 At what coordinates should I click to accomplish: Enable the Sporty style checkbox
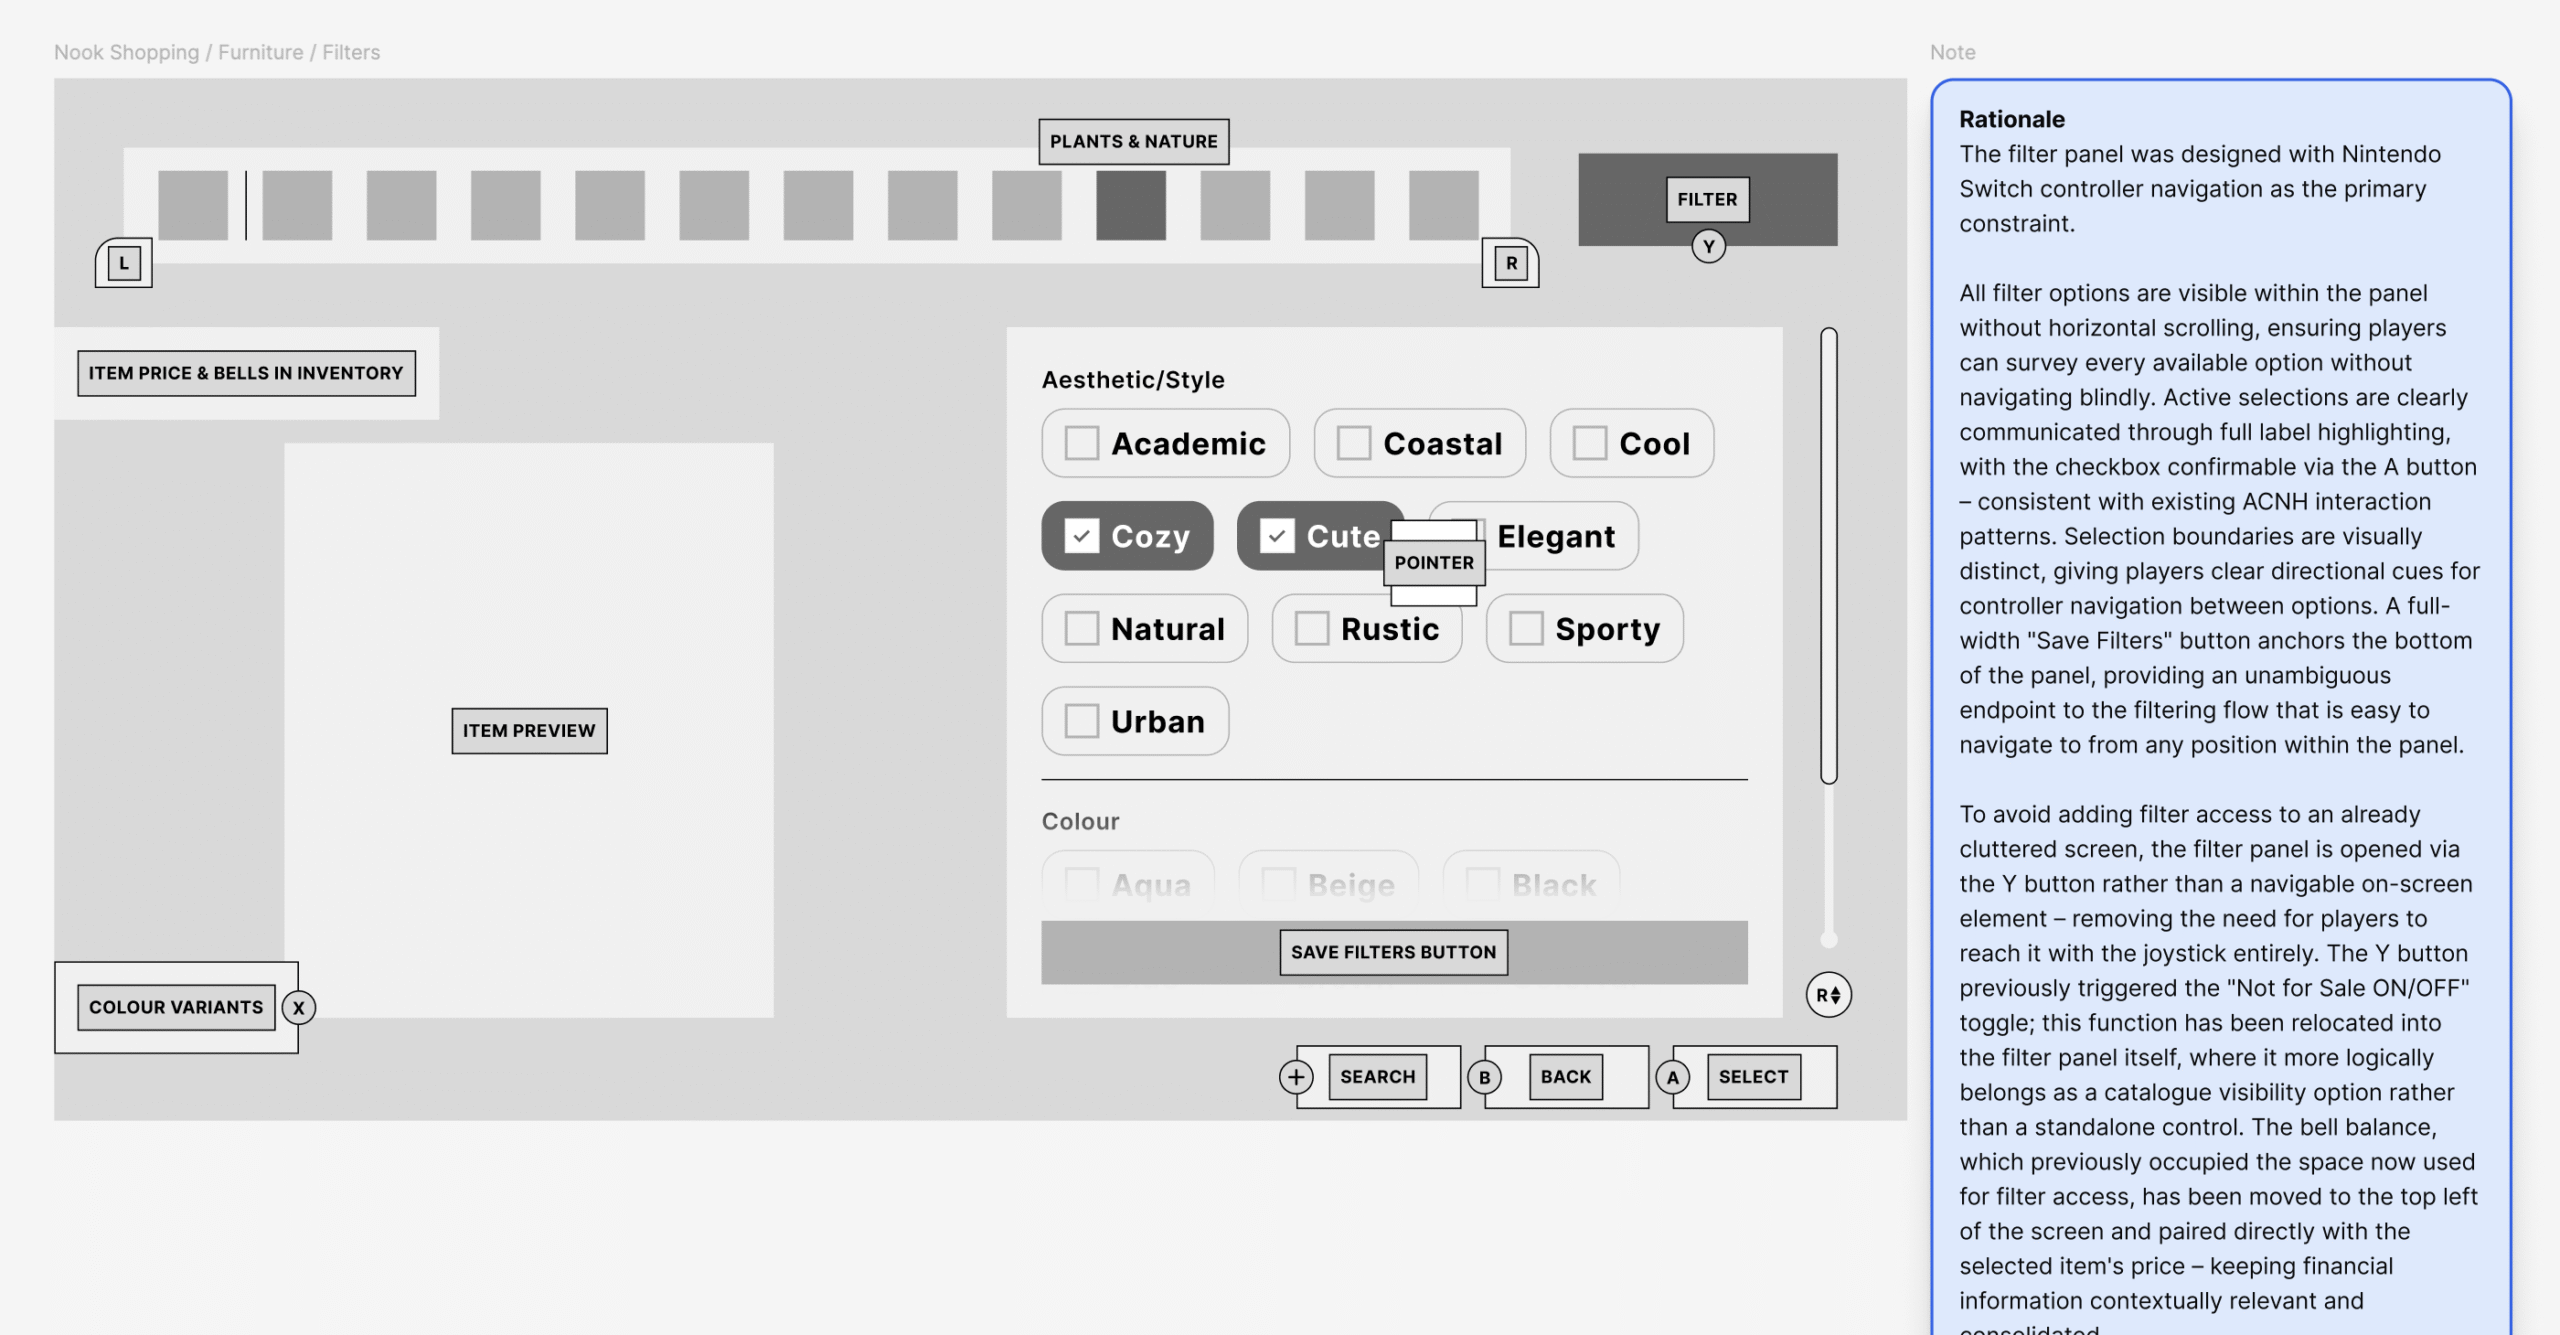pyautogui.click(x=1525, y=629)
